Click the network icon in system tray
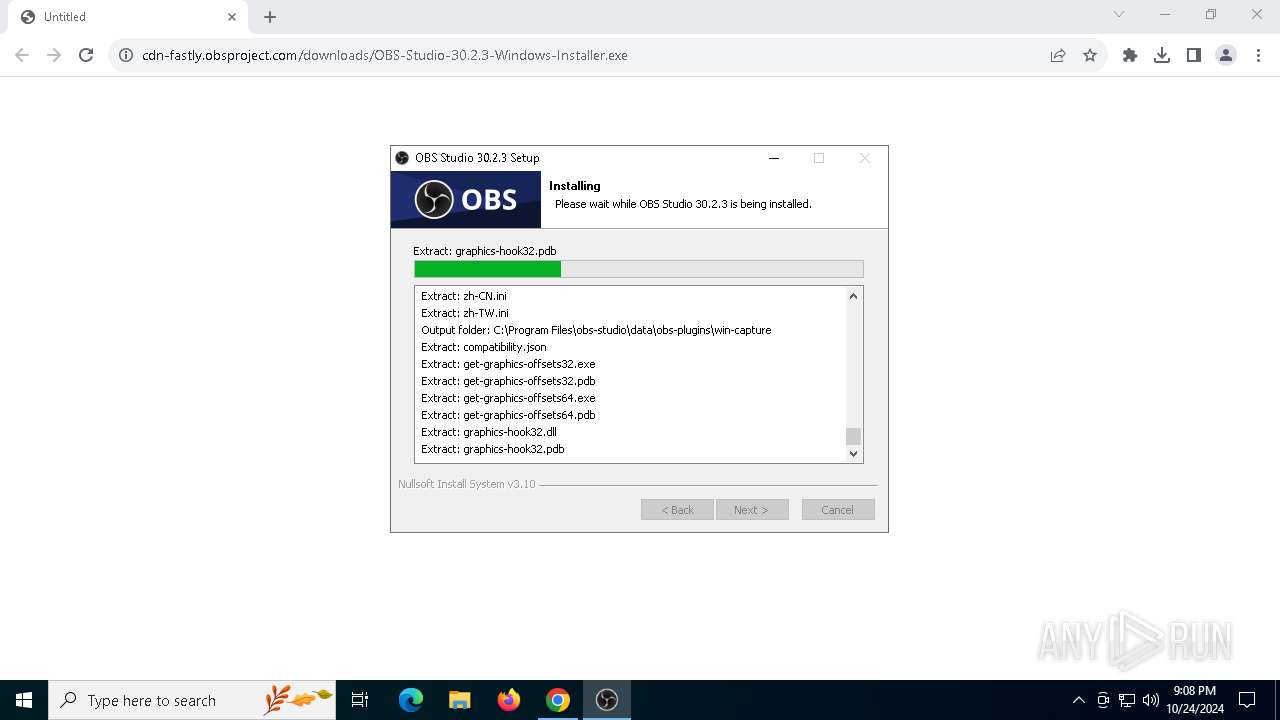This screenshot has width=1280, height=720. [1127, 700]
